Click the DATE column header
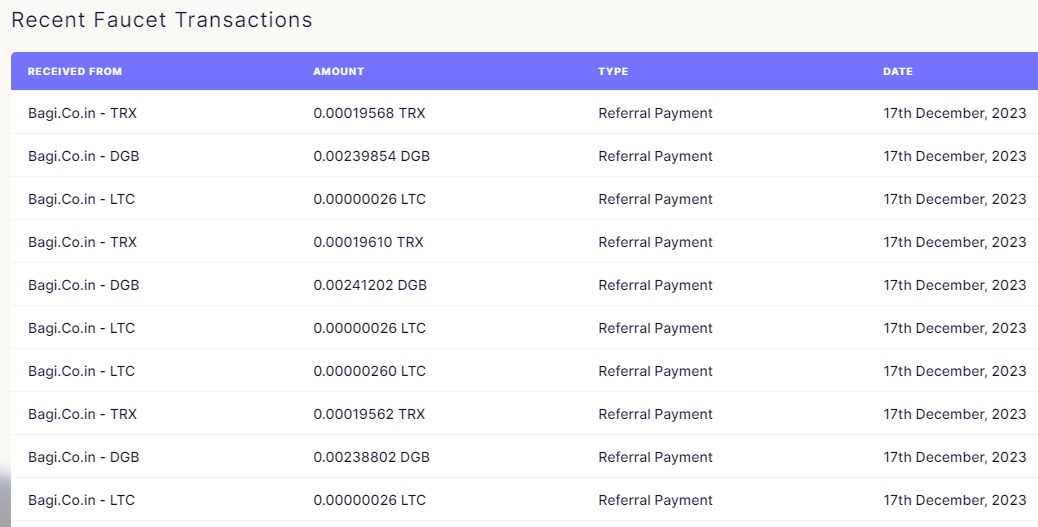This screenshot has height=527, width=1038. pos(898,72)
